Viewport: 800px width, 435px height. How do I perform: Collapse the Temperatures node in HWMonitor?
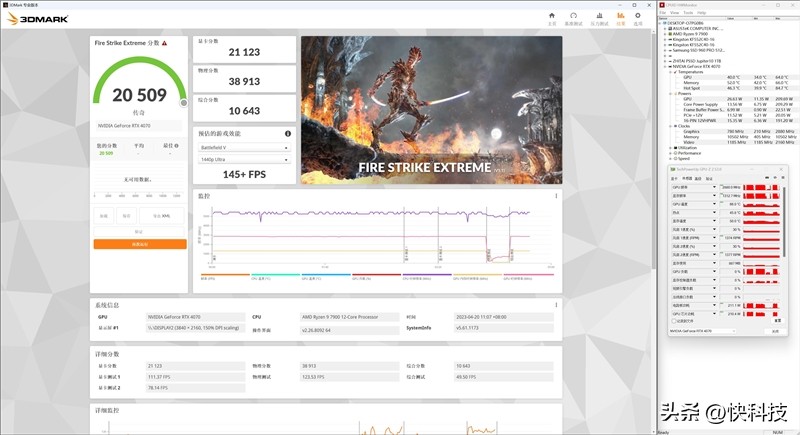pyautogui.click(x=670, y=72)
